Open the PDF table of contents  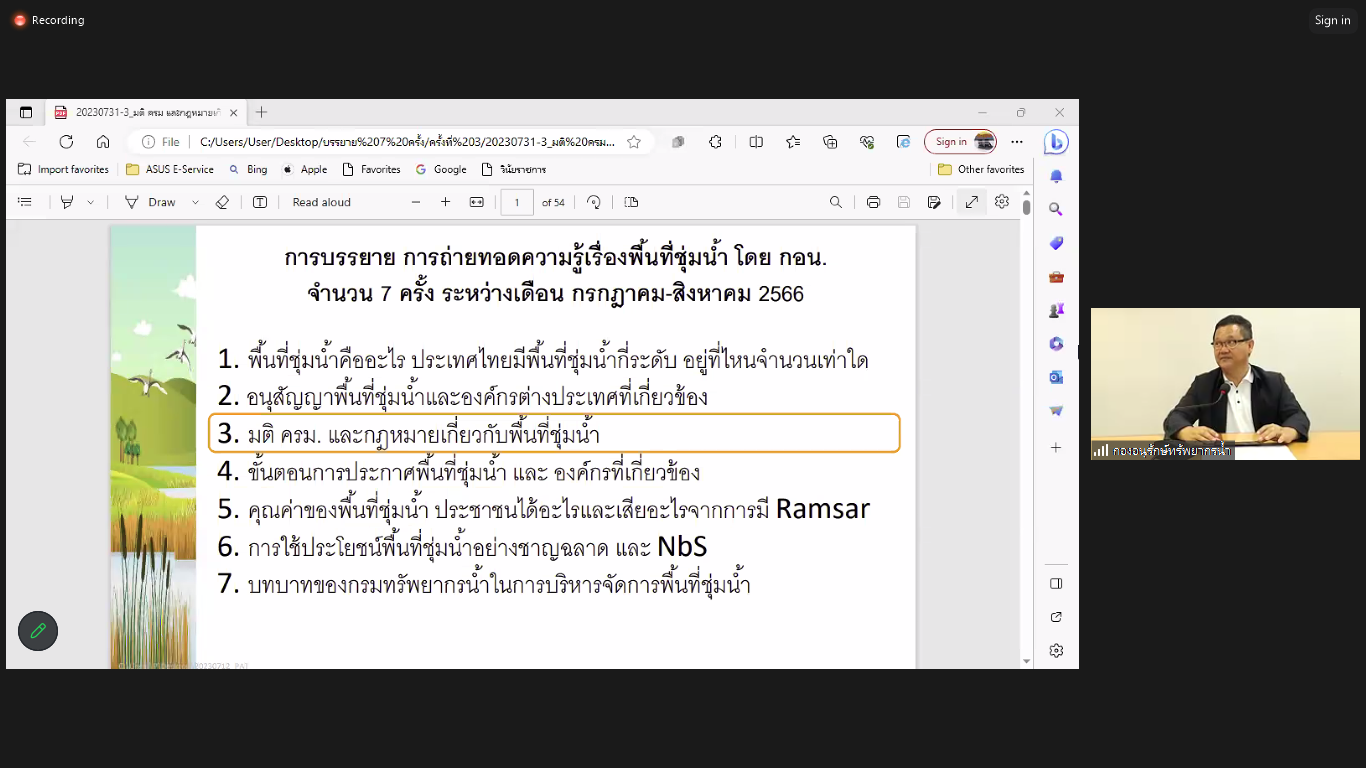[x=25, y=202]
